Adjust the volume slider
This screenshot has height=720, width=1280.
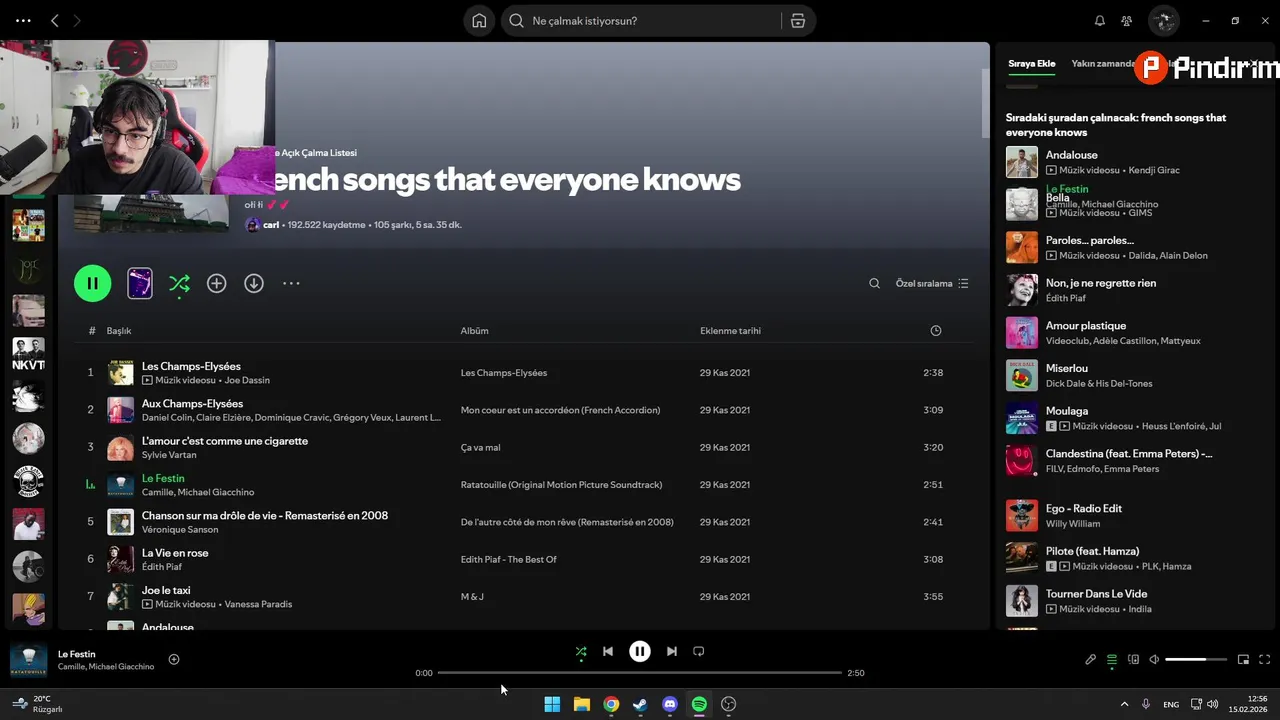coord(1196,660)
